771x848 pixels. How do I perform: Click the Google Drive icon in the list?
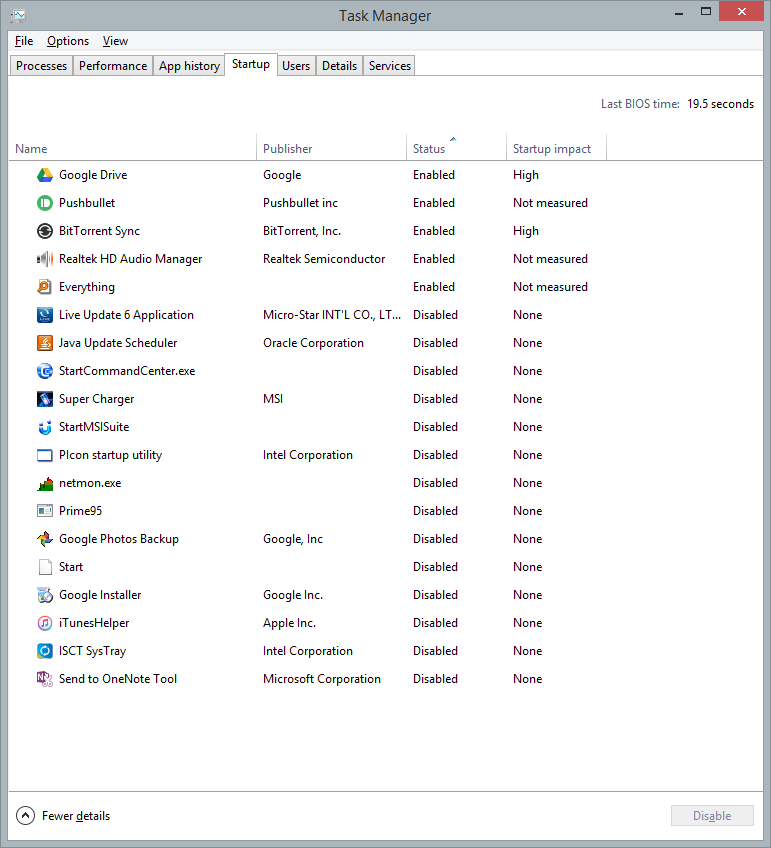(x=44, y=175)
